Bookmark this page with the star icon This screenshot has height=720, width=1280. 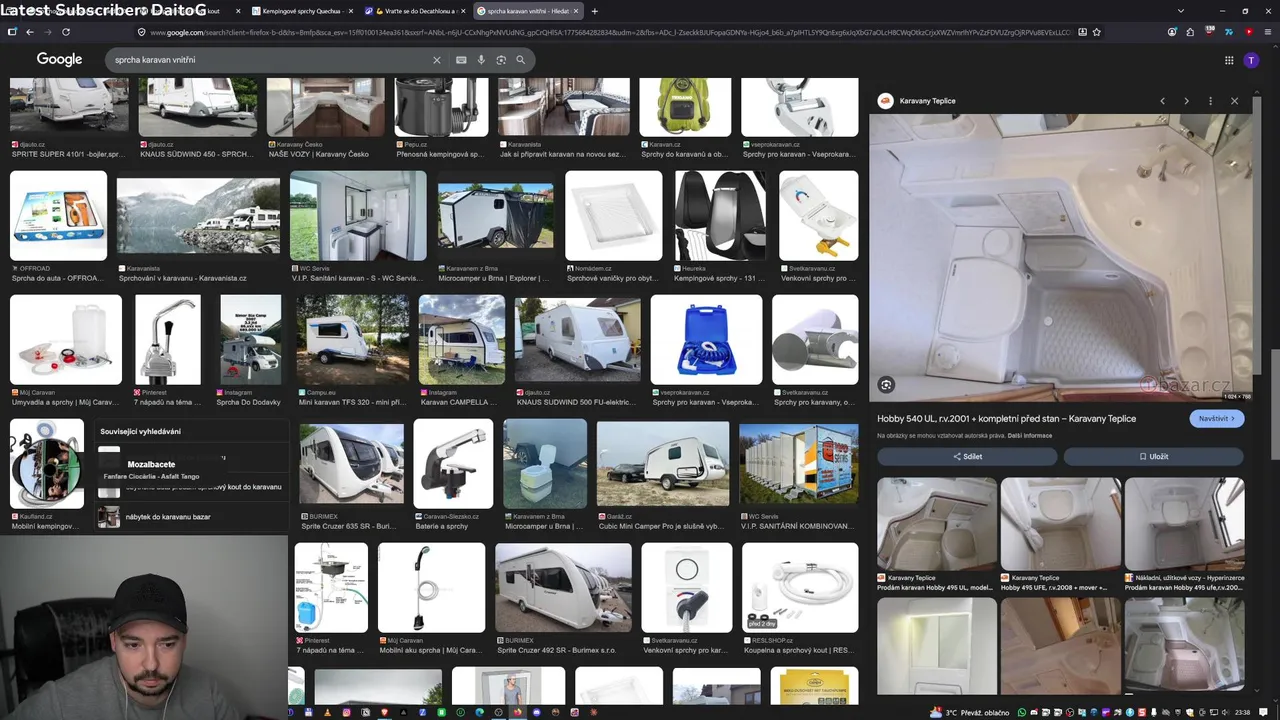click(x=1097, y=32)
